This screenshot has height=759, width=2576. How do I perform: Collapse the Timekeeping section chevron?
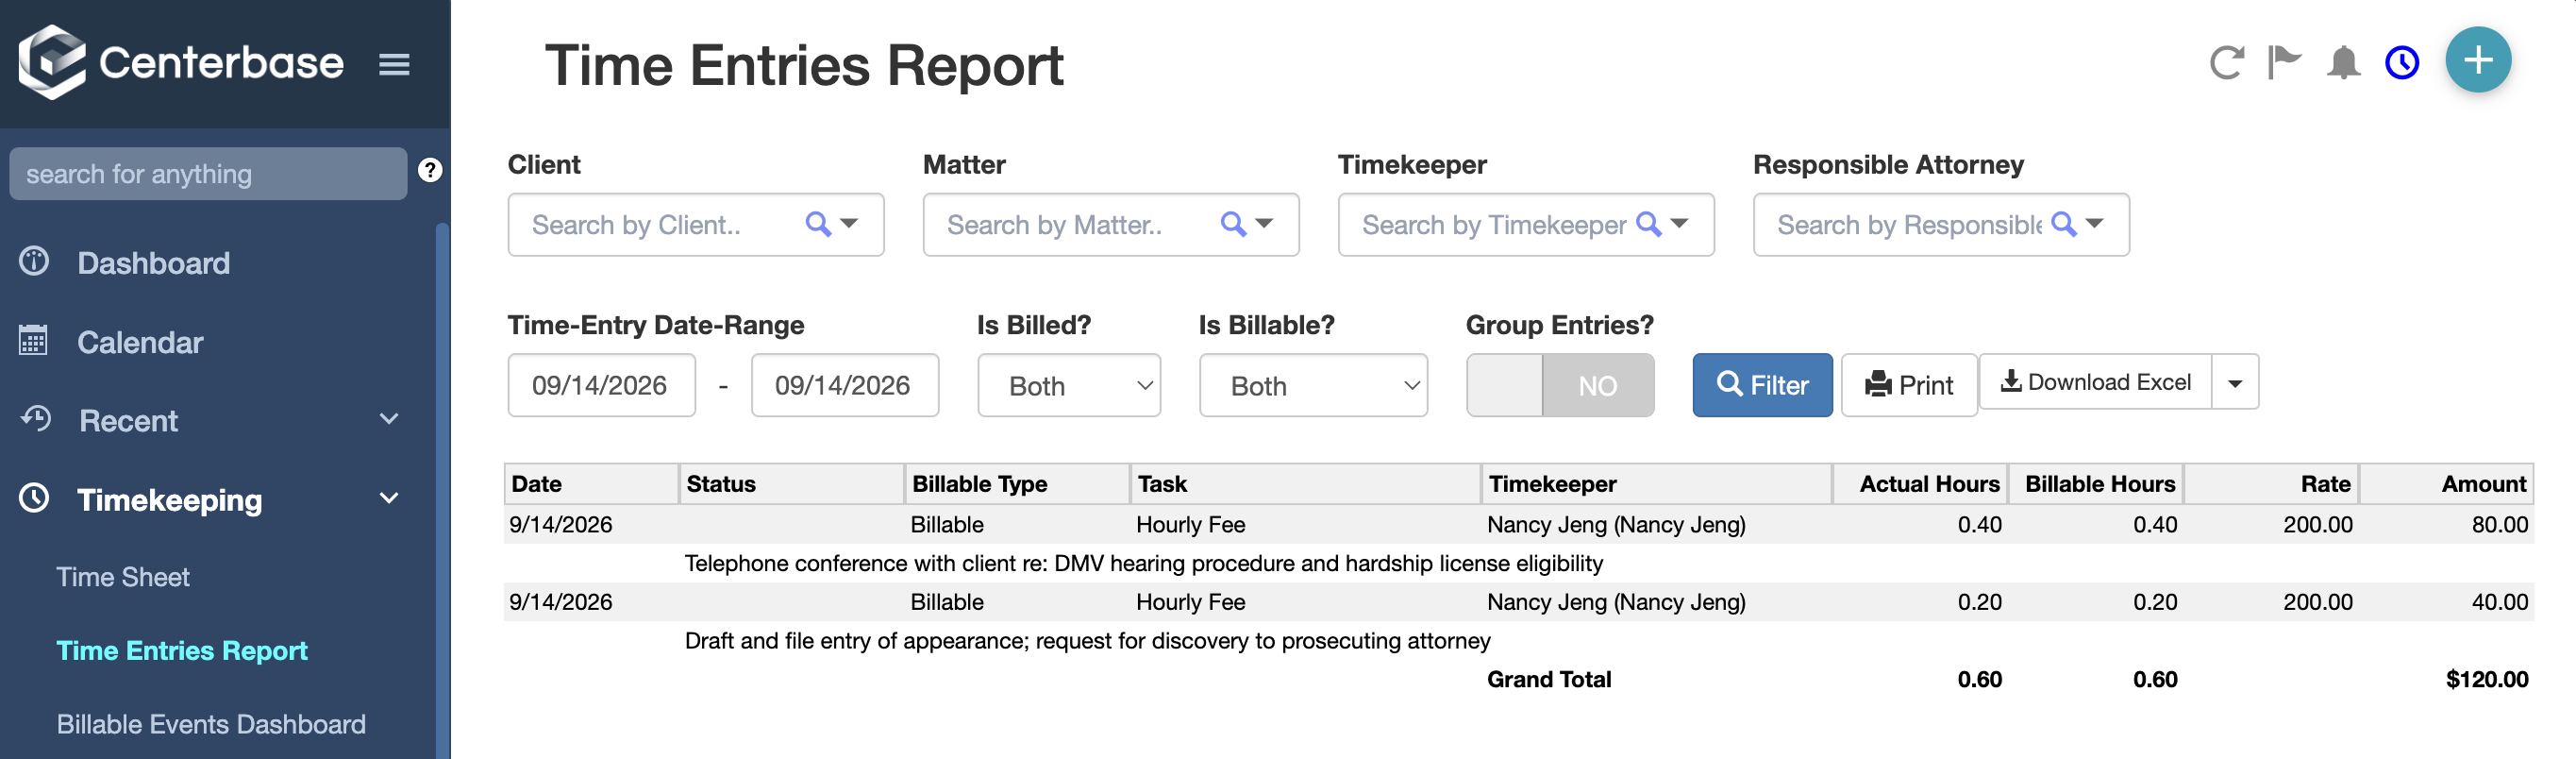(x=389, y=498)
